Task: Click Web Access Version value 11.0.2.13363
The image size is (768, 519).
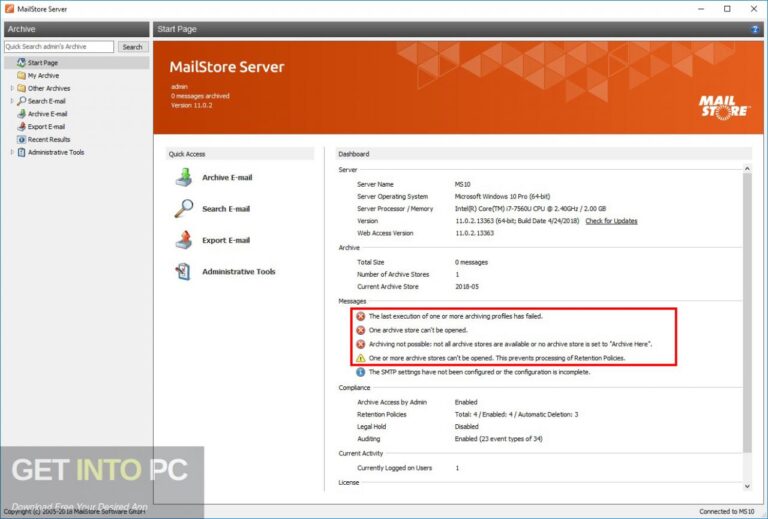Action: tap(475, 233)
